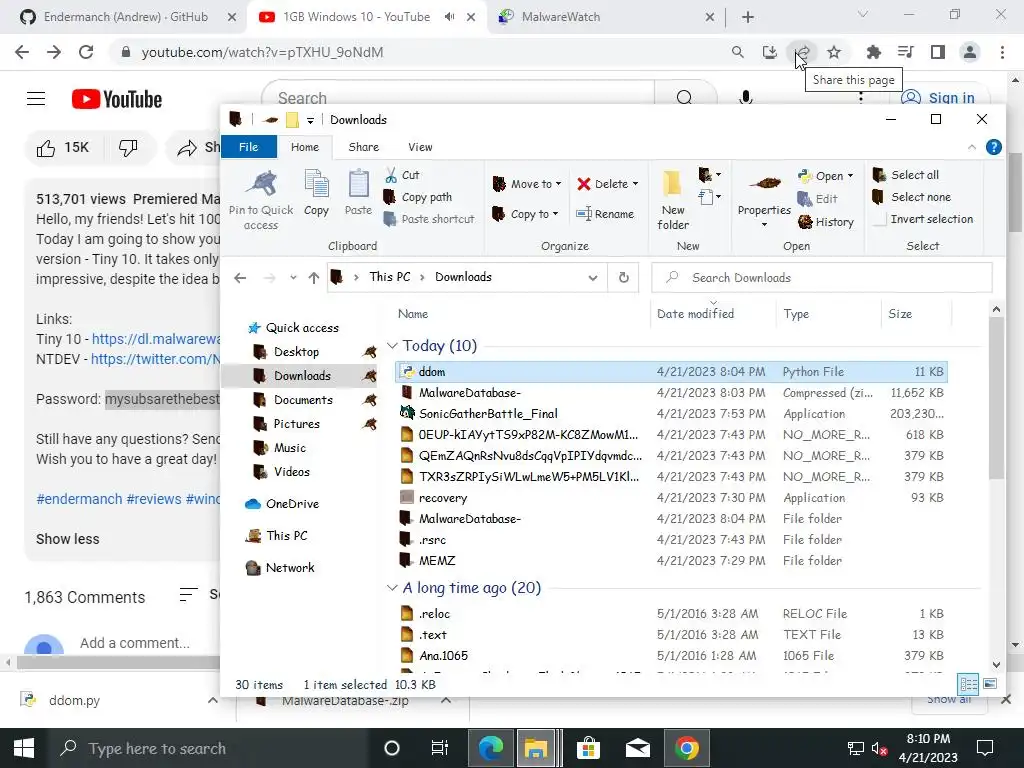This screenshot has width=1024, height=768.
Task: Click the Explorer refresh button
Action: [624, 278]
